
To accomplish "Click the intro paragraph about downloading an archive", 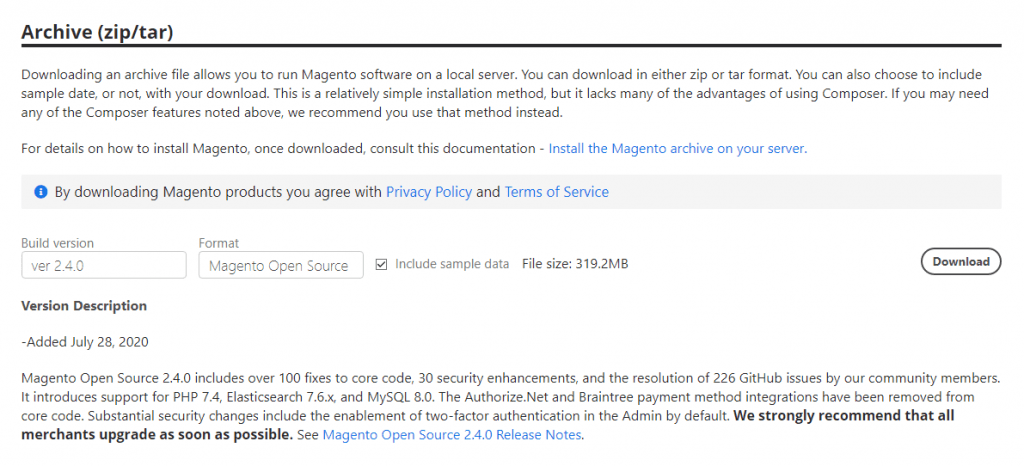I will pyautogui.click(x=505, y=93).
